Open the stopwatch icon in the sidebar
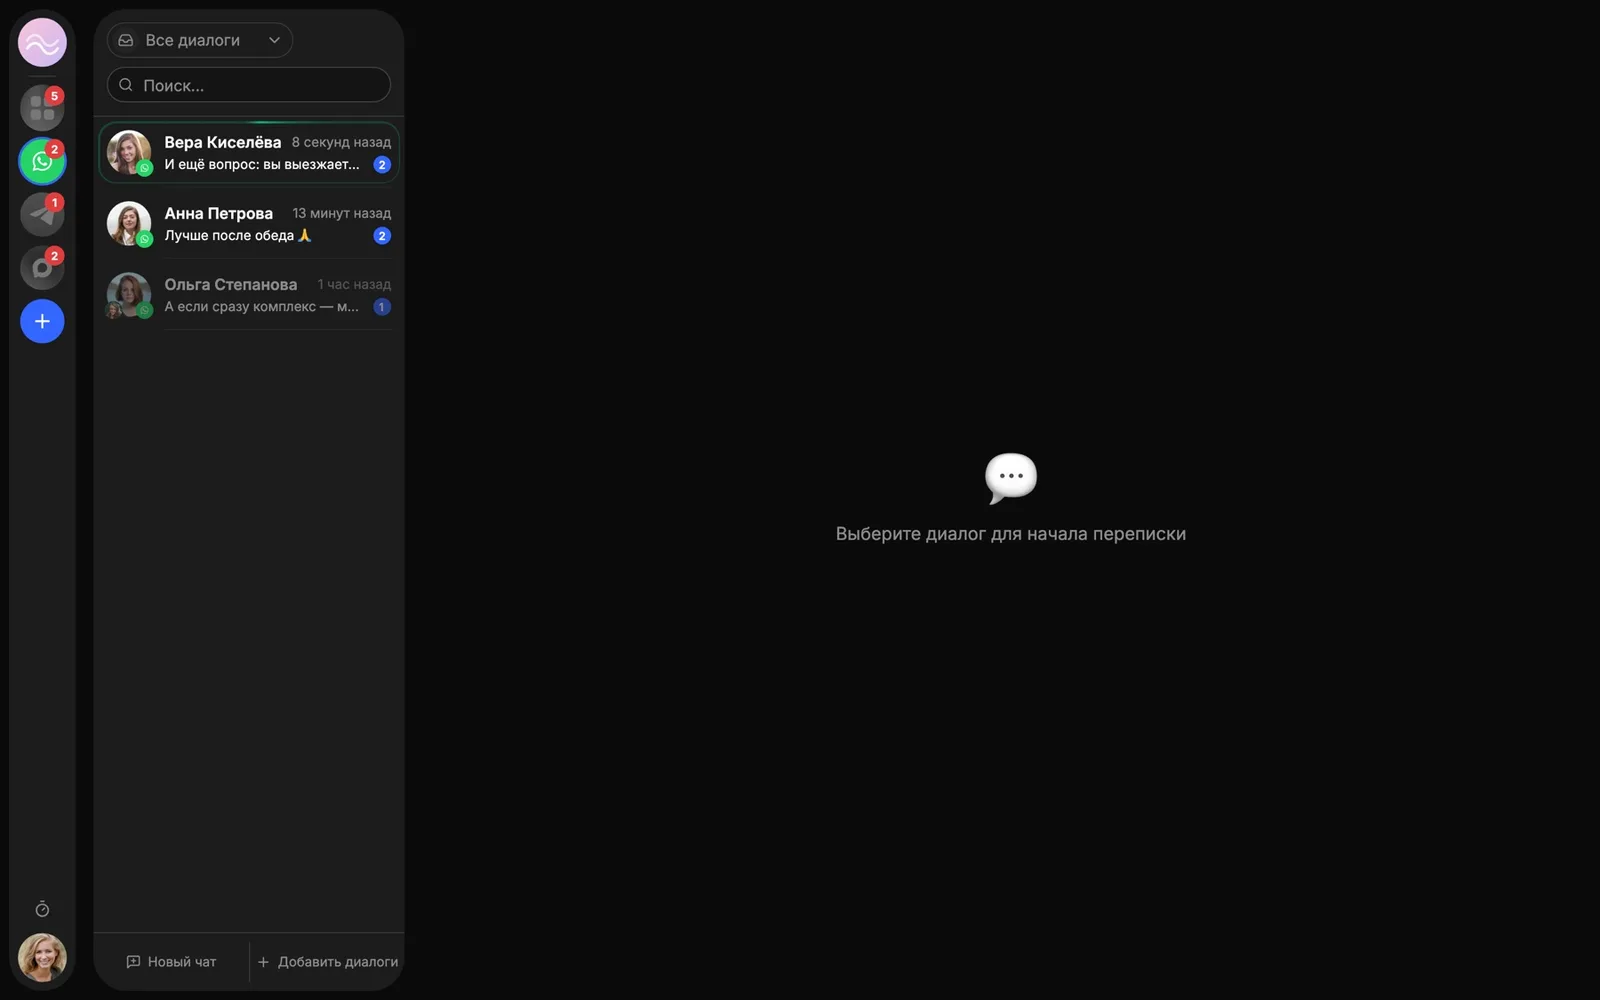The width and height of the screenshot is (1600, 1000). click(x=42, y=909)
